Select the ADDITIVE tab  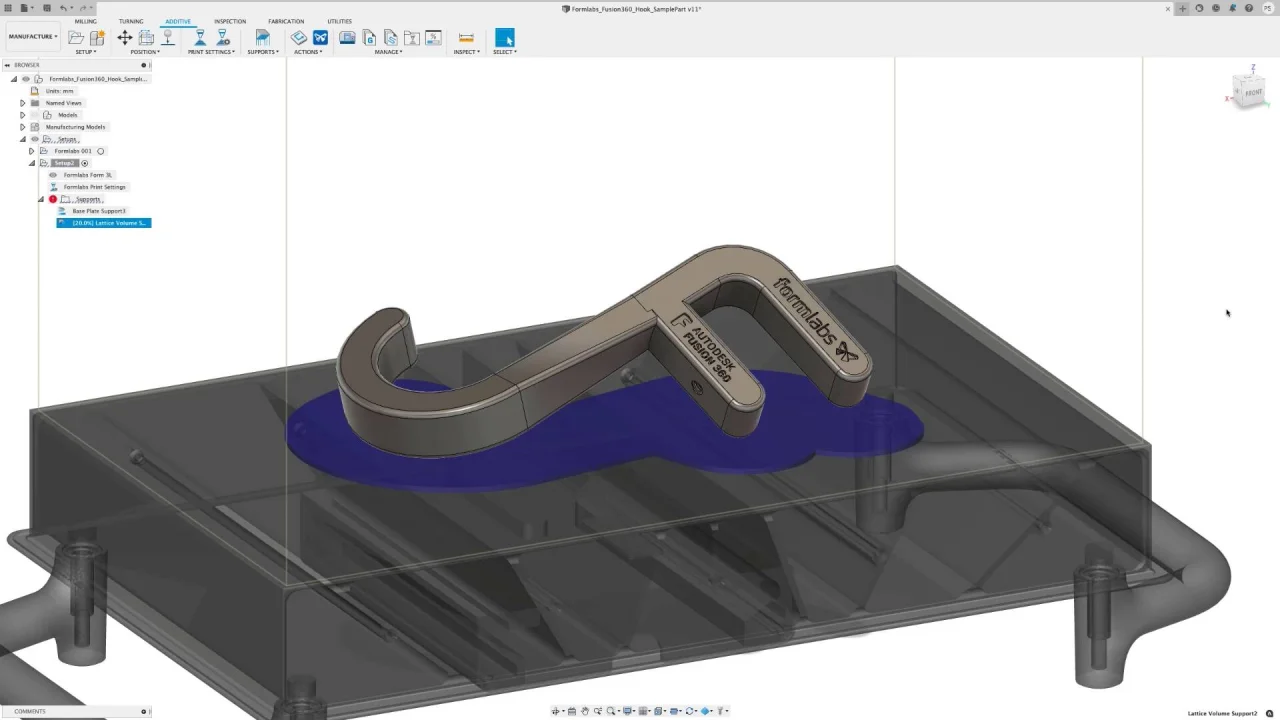click(x=178, y=21)
